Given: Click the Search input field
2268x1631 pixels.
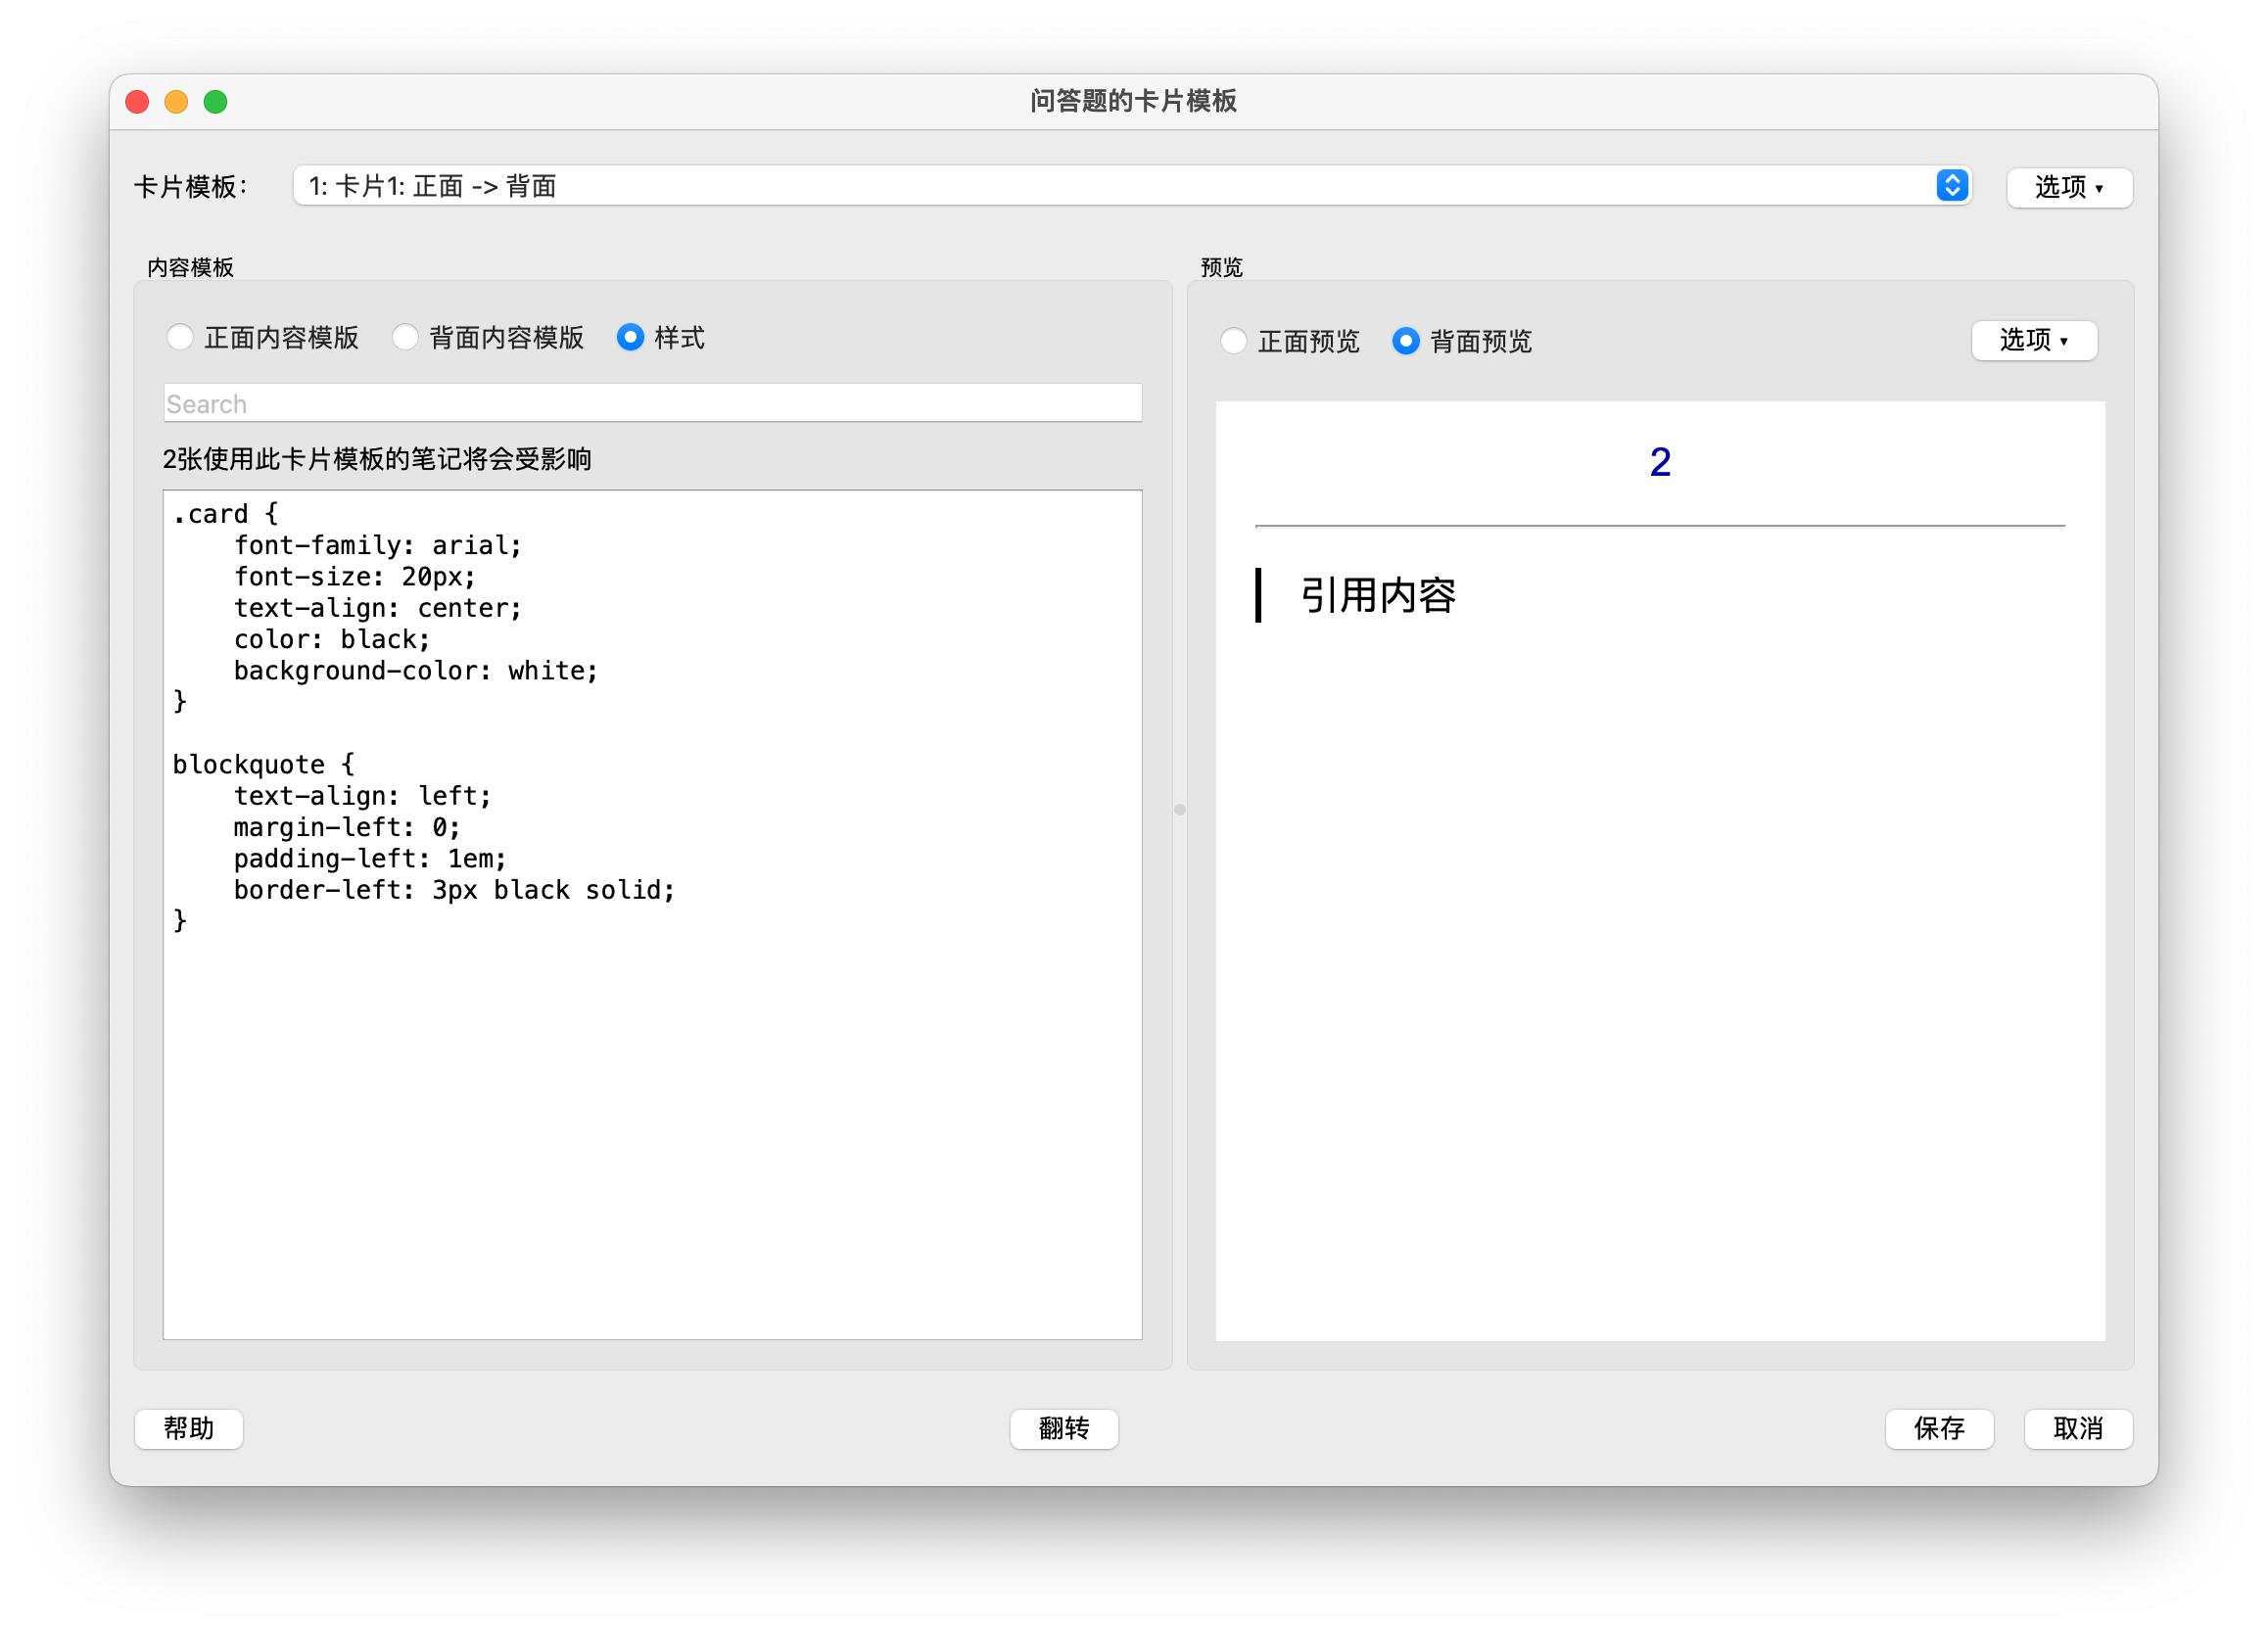Looking at the screenshot, I should pos(652,403).
